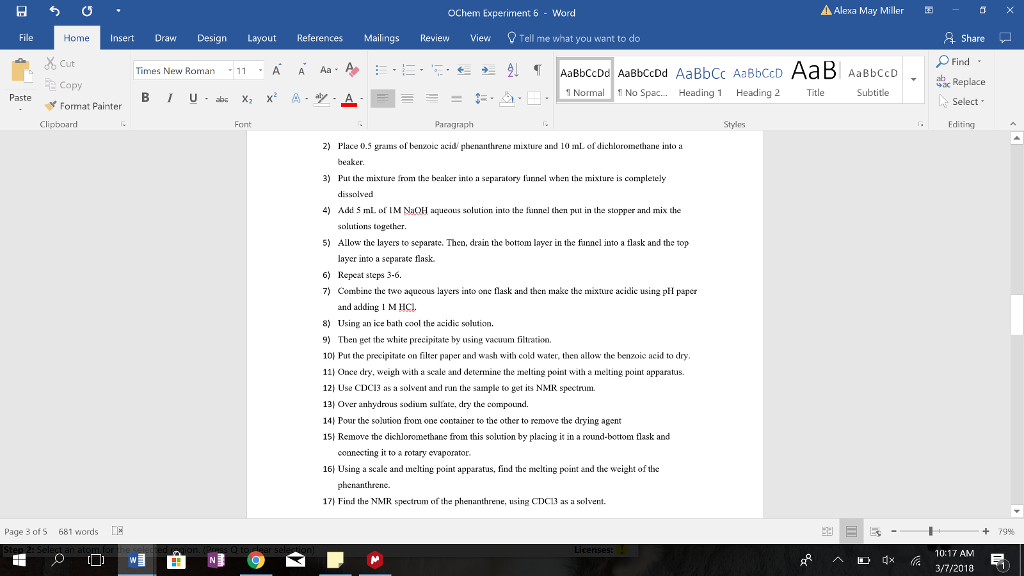Apply Text Highlight Color
The height and width of the screenshot is (576, 1024).
(320, 98)
